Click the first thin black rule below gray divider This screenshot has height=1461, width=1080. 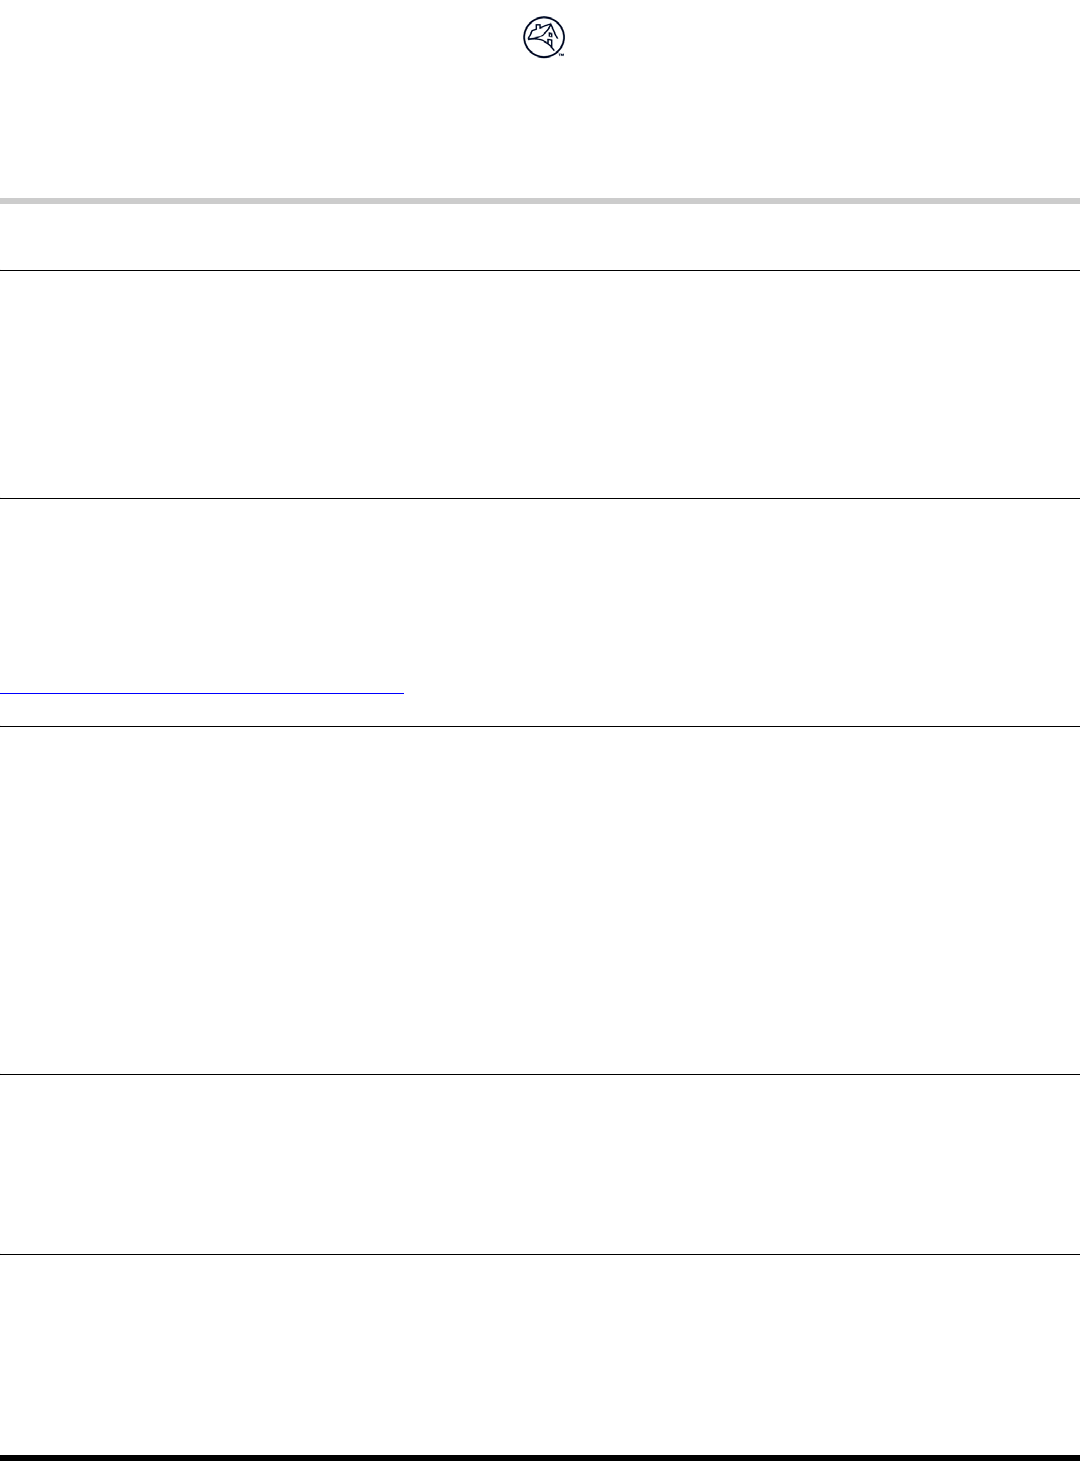tap(540, 270)
